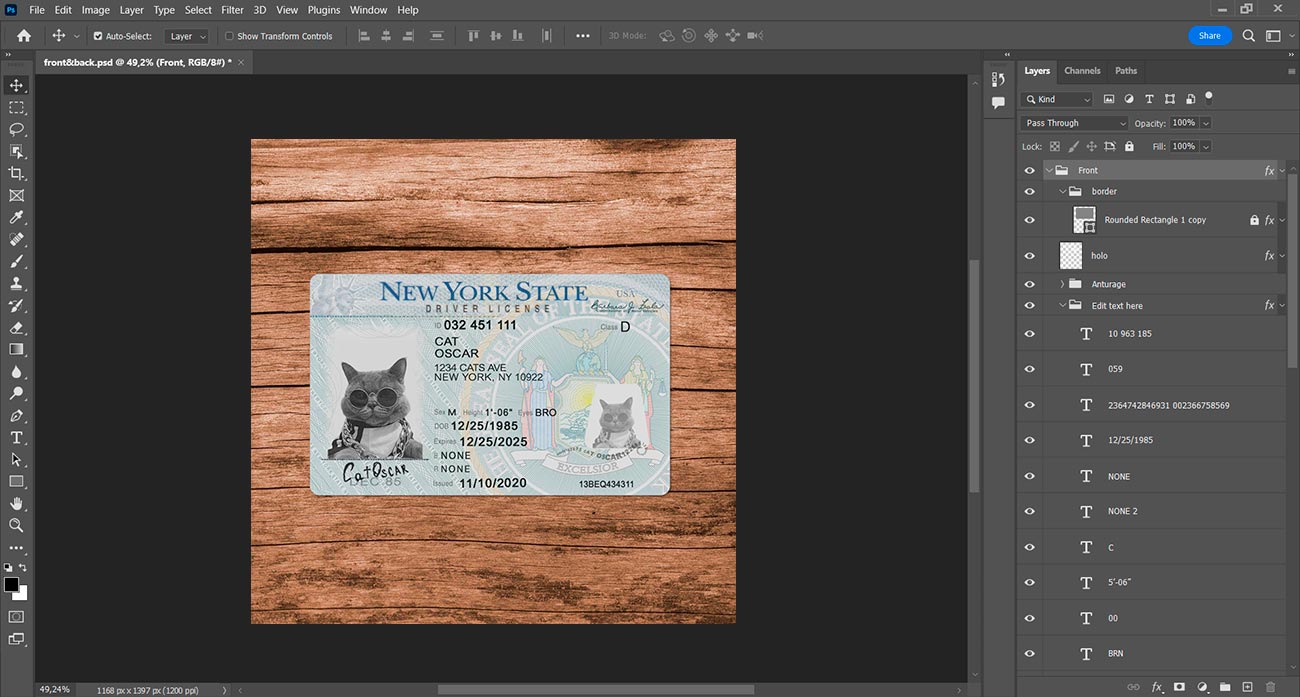The image size is (1300, 697).
Task: Select the Eyedropper tool
Action: (x=17, y=217)
